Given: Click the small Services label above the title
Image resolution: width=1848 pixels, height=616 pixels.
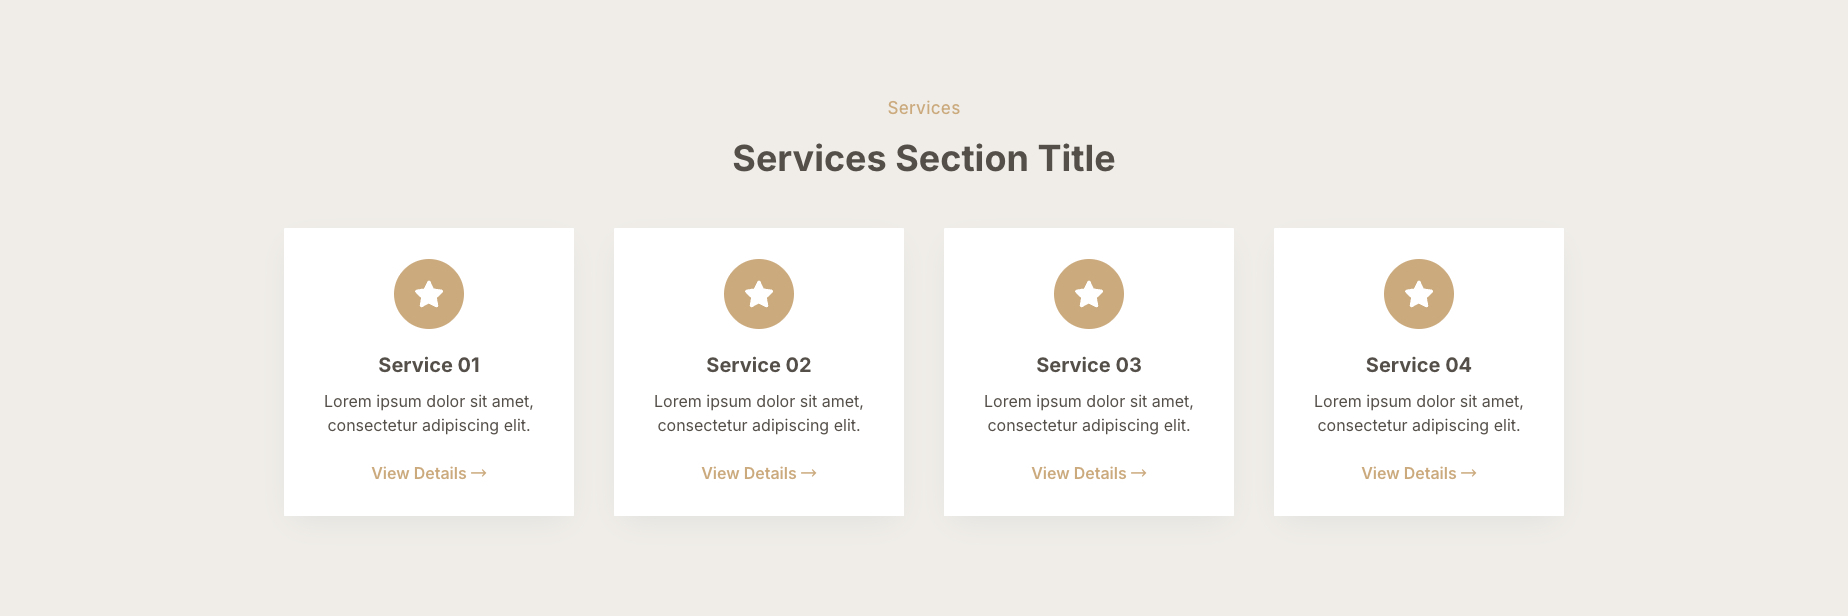Looking at the screenshot, I should pos(923,108).
